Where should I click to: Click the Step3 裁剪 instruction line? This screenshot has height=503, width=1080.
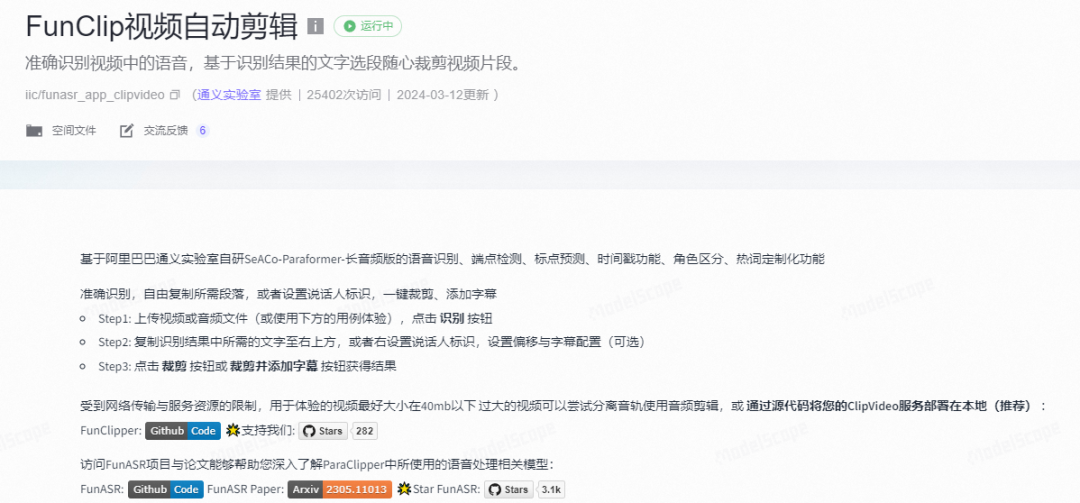(247, 366)
